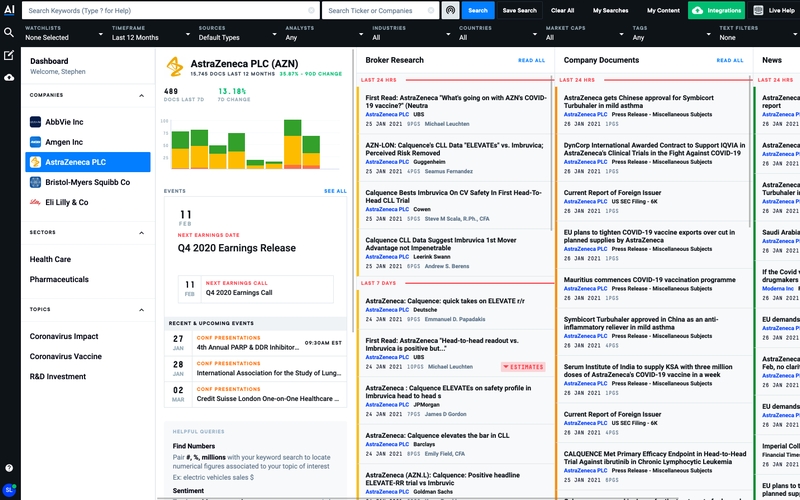Click Read All in Broker Research
Image resolution: width=800 pixels, height=500 pixels.
coord(532,60)
